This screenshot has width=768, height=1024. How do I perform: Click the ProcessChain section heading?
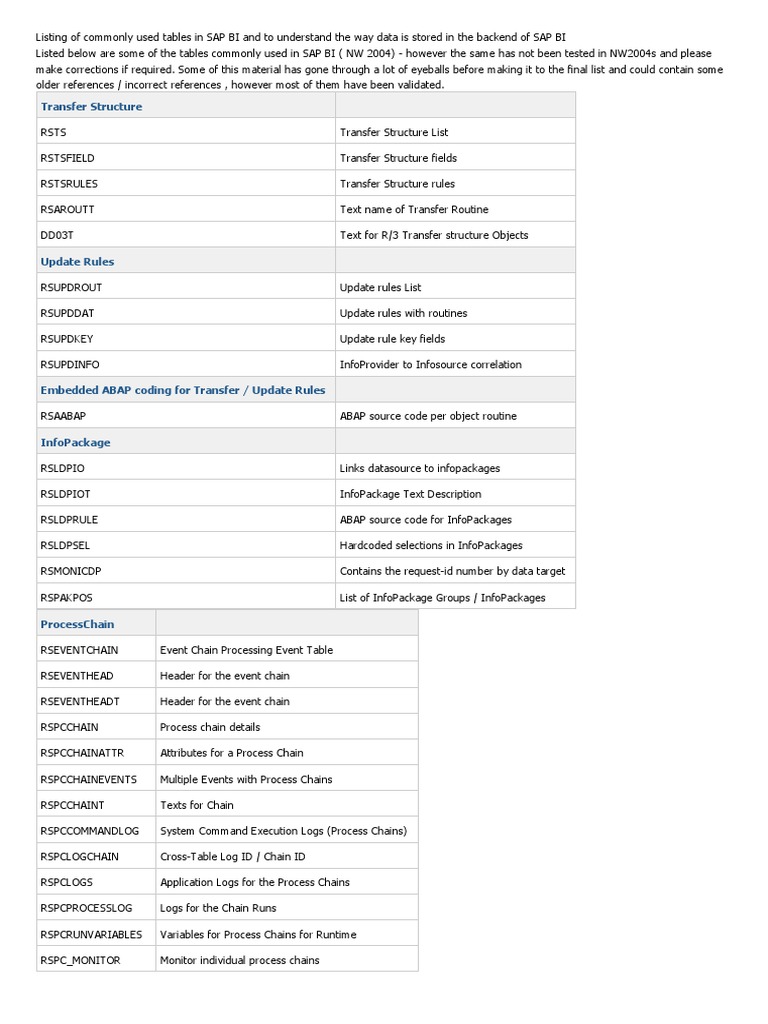77,624
